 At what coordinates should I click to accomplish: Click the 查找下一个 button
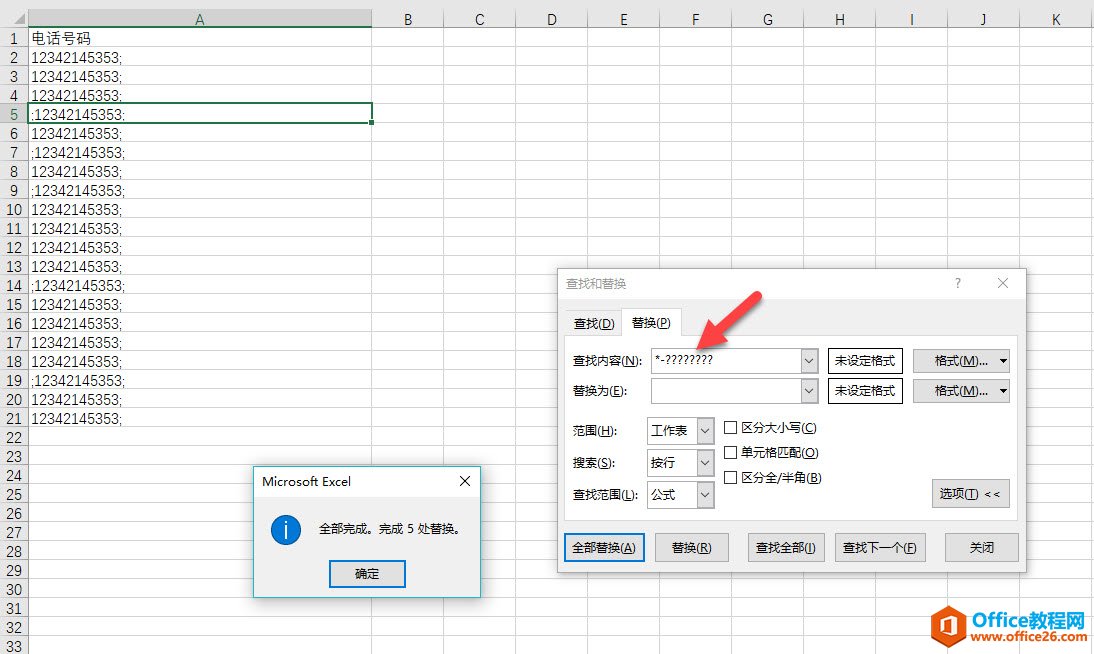[x=880, y=548]
